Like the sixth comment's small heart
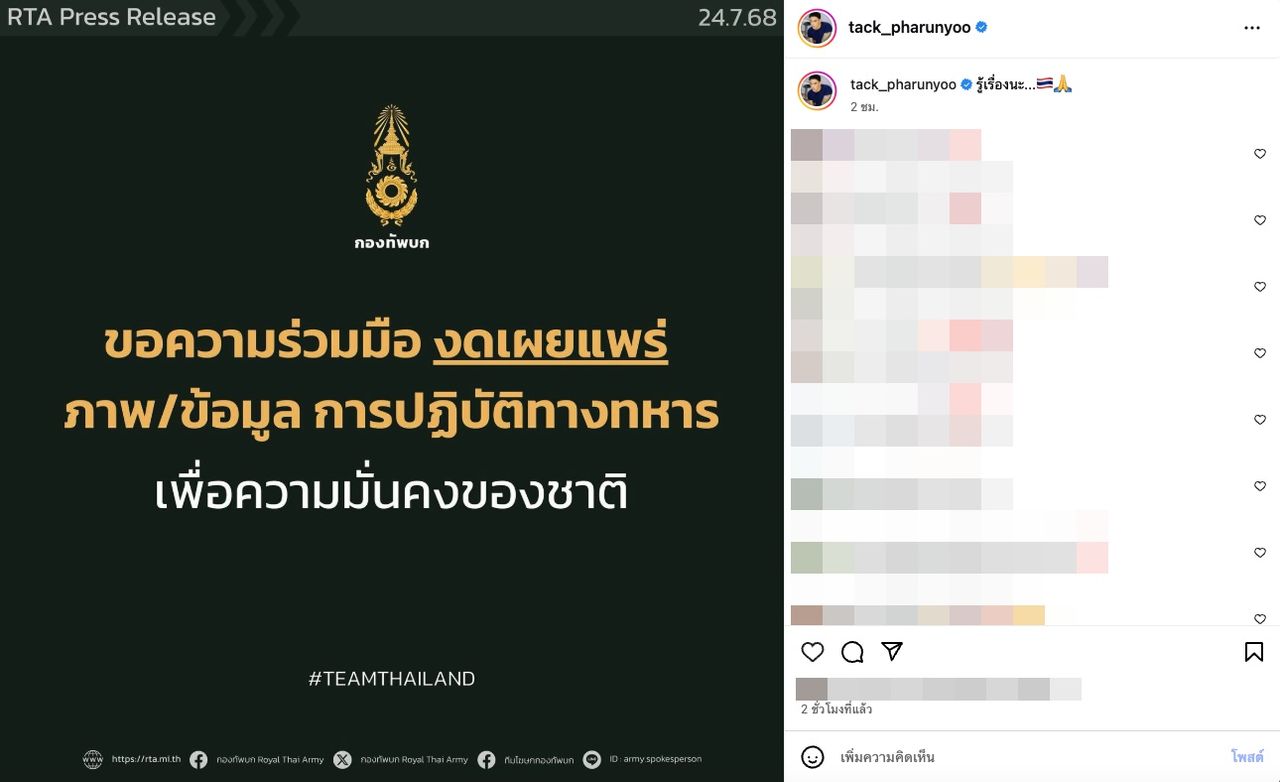This screenshot has height=782, width=1280. [1260, 486]
